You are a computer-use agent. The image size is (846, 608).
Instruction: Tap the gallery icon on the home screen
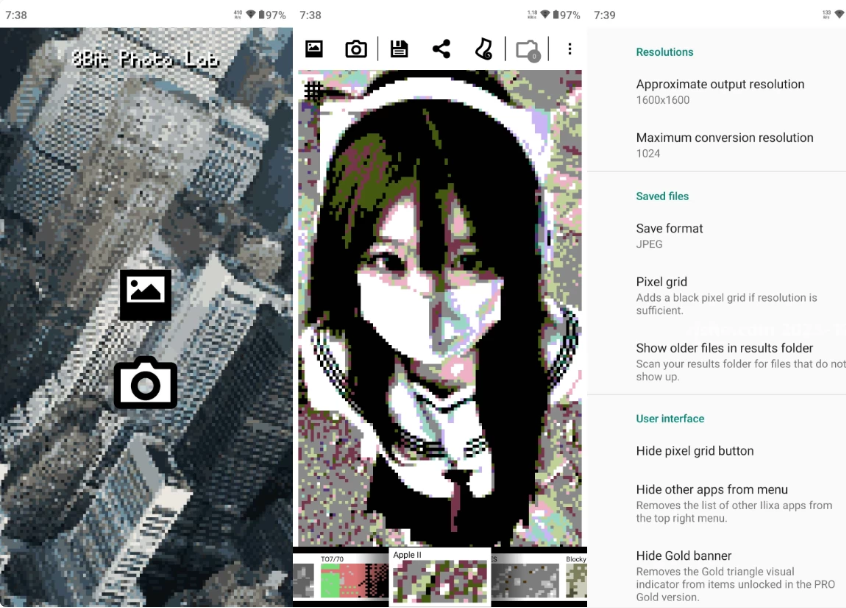click(145, 295)
